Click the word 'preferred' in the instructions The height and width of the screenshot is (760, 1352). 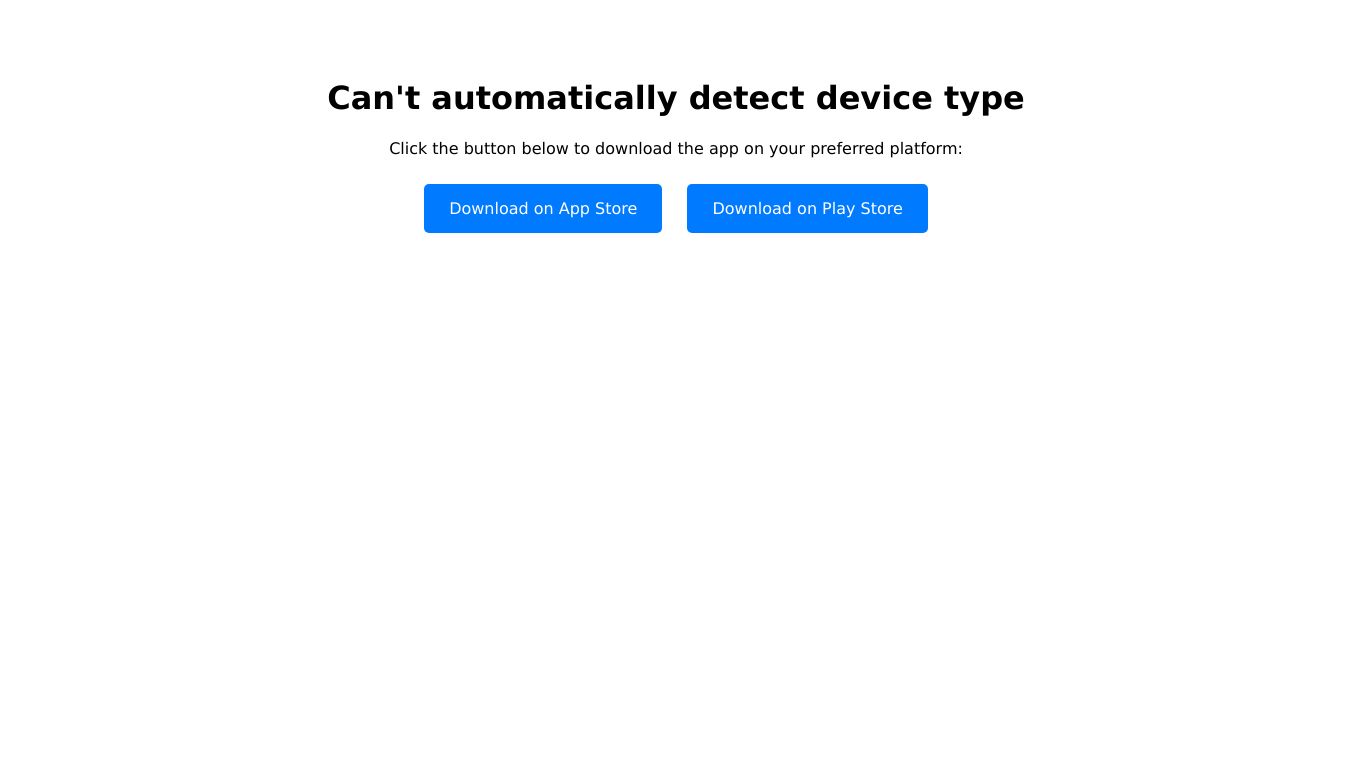[847, 149]
